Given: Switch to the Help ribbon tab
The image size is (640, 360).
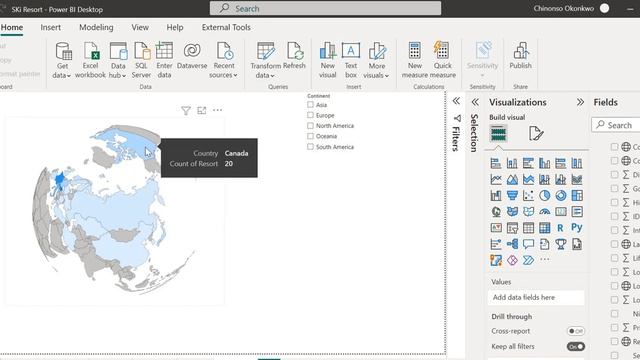Looking at the screenshot, I should point(175,27).
